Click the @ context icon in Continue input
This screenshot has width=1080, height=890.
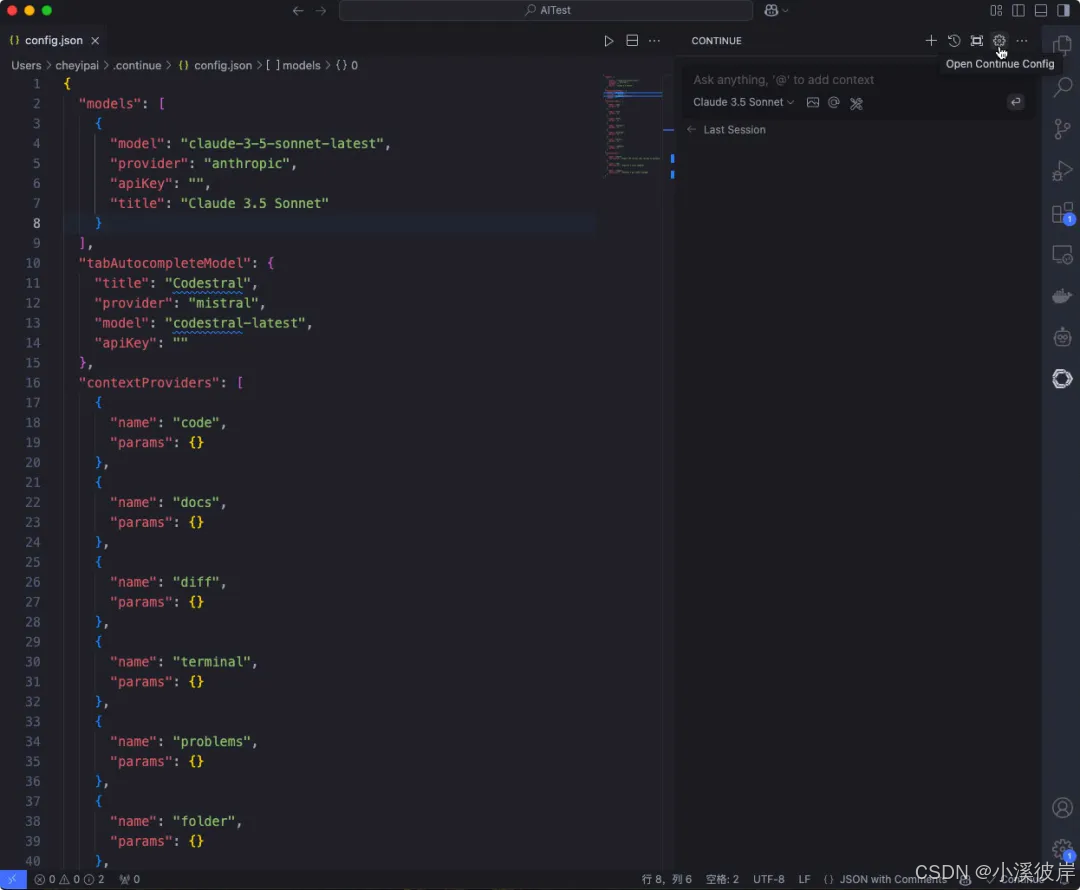834,102
